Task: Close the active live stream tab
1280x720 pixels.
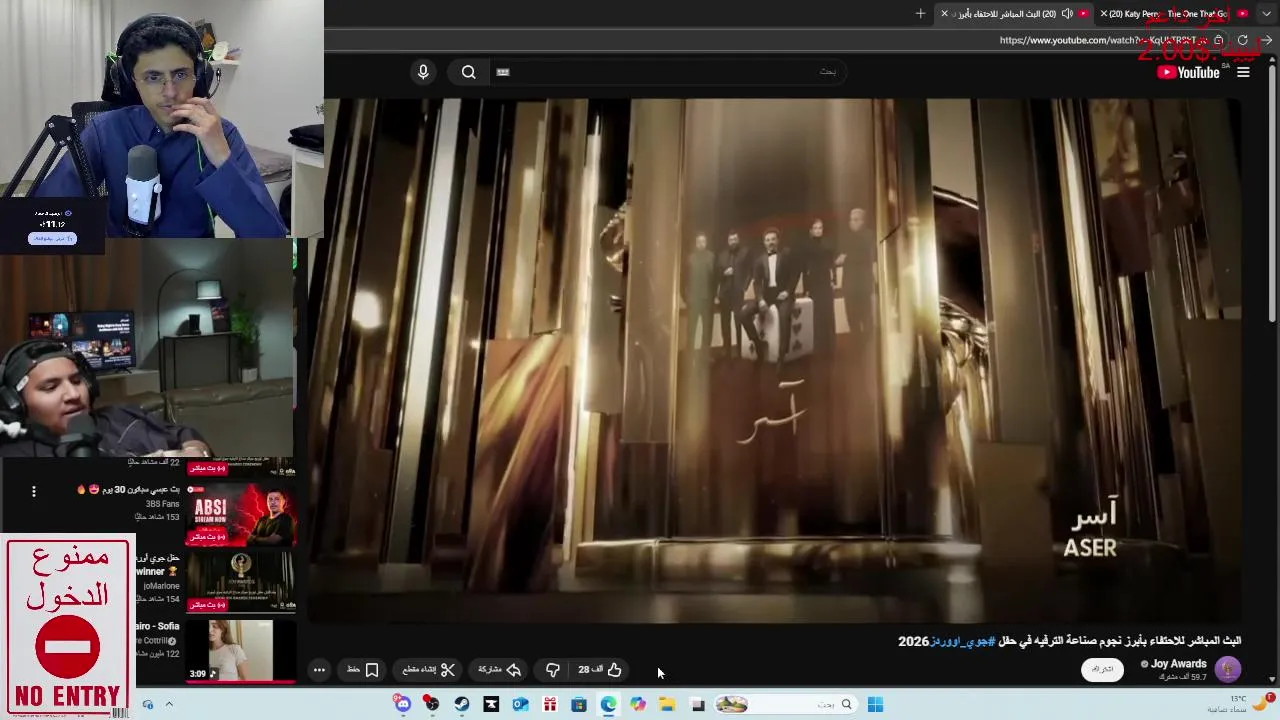Action: (944, 14)
